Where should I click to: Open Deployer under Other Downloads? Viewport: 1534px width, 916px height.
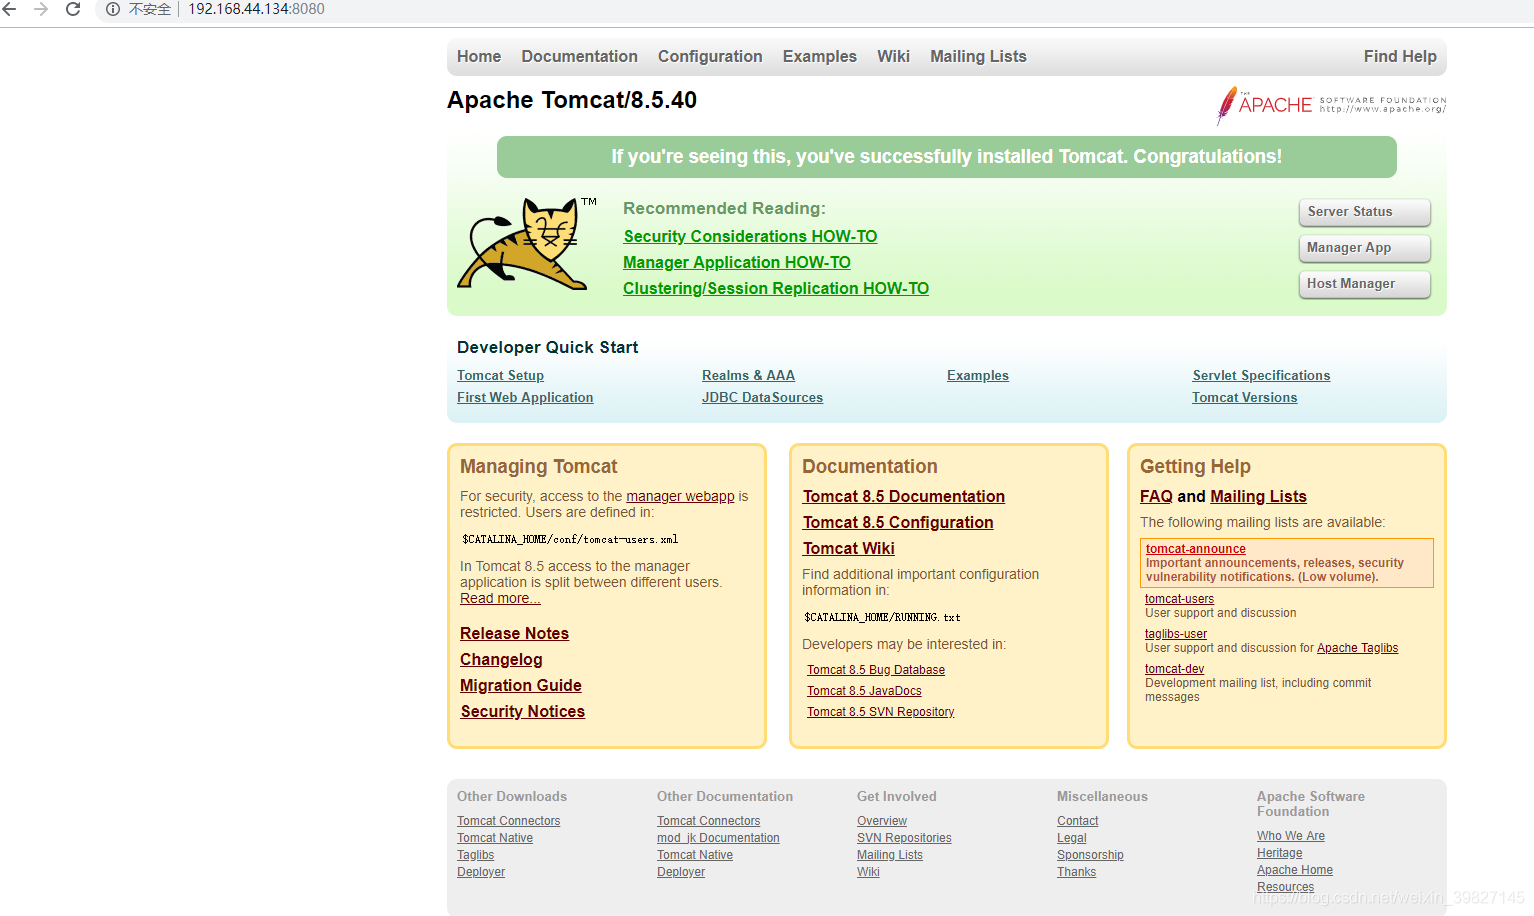pyautogui.click(x=481, y=872)
